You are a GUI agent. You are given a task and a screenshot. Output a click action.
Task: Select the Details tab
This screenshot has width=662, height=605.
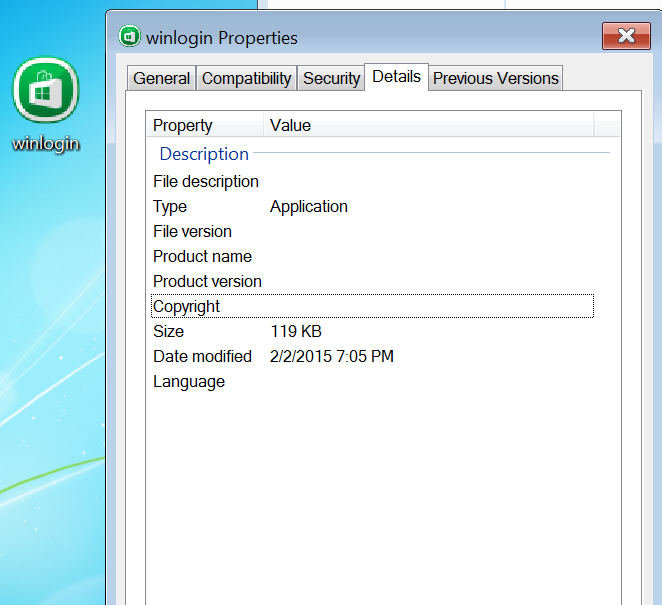point(396,77)
